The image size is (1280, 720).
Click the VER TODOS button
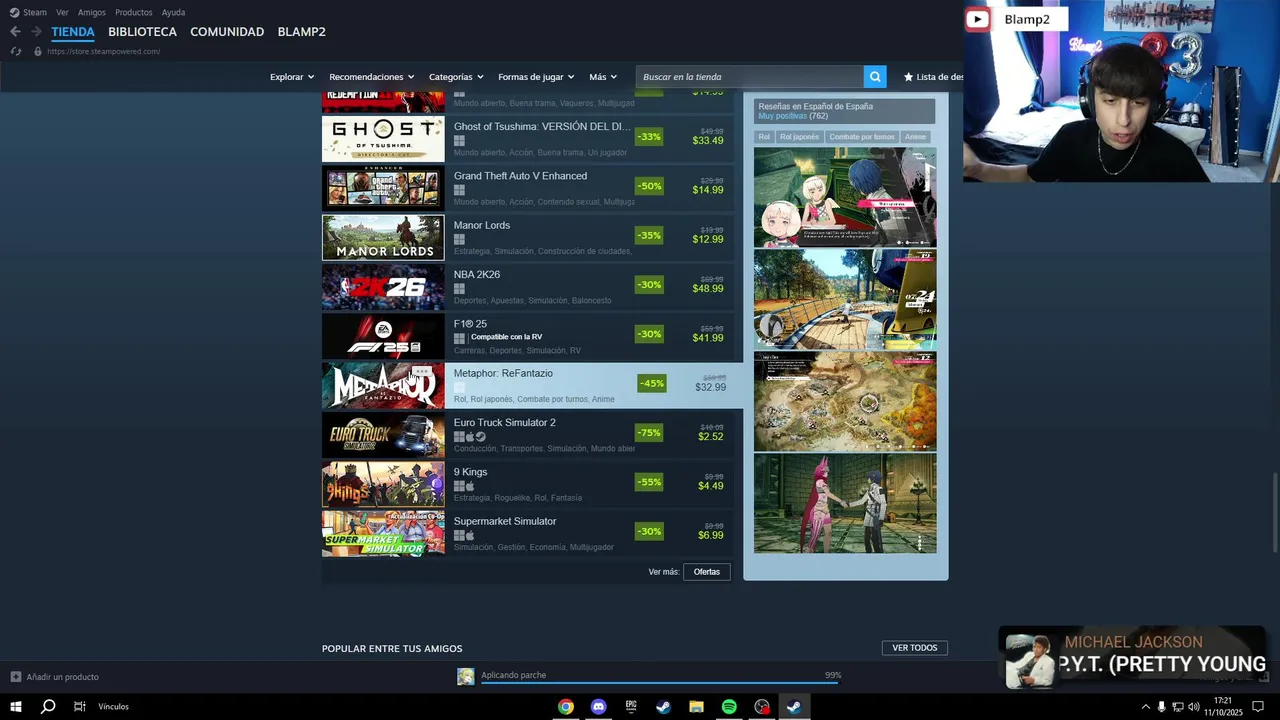coord(915,648)
